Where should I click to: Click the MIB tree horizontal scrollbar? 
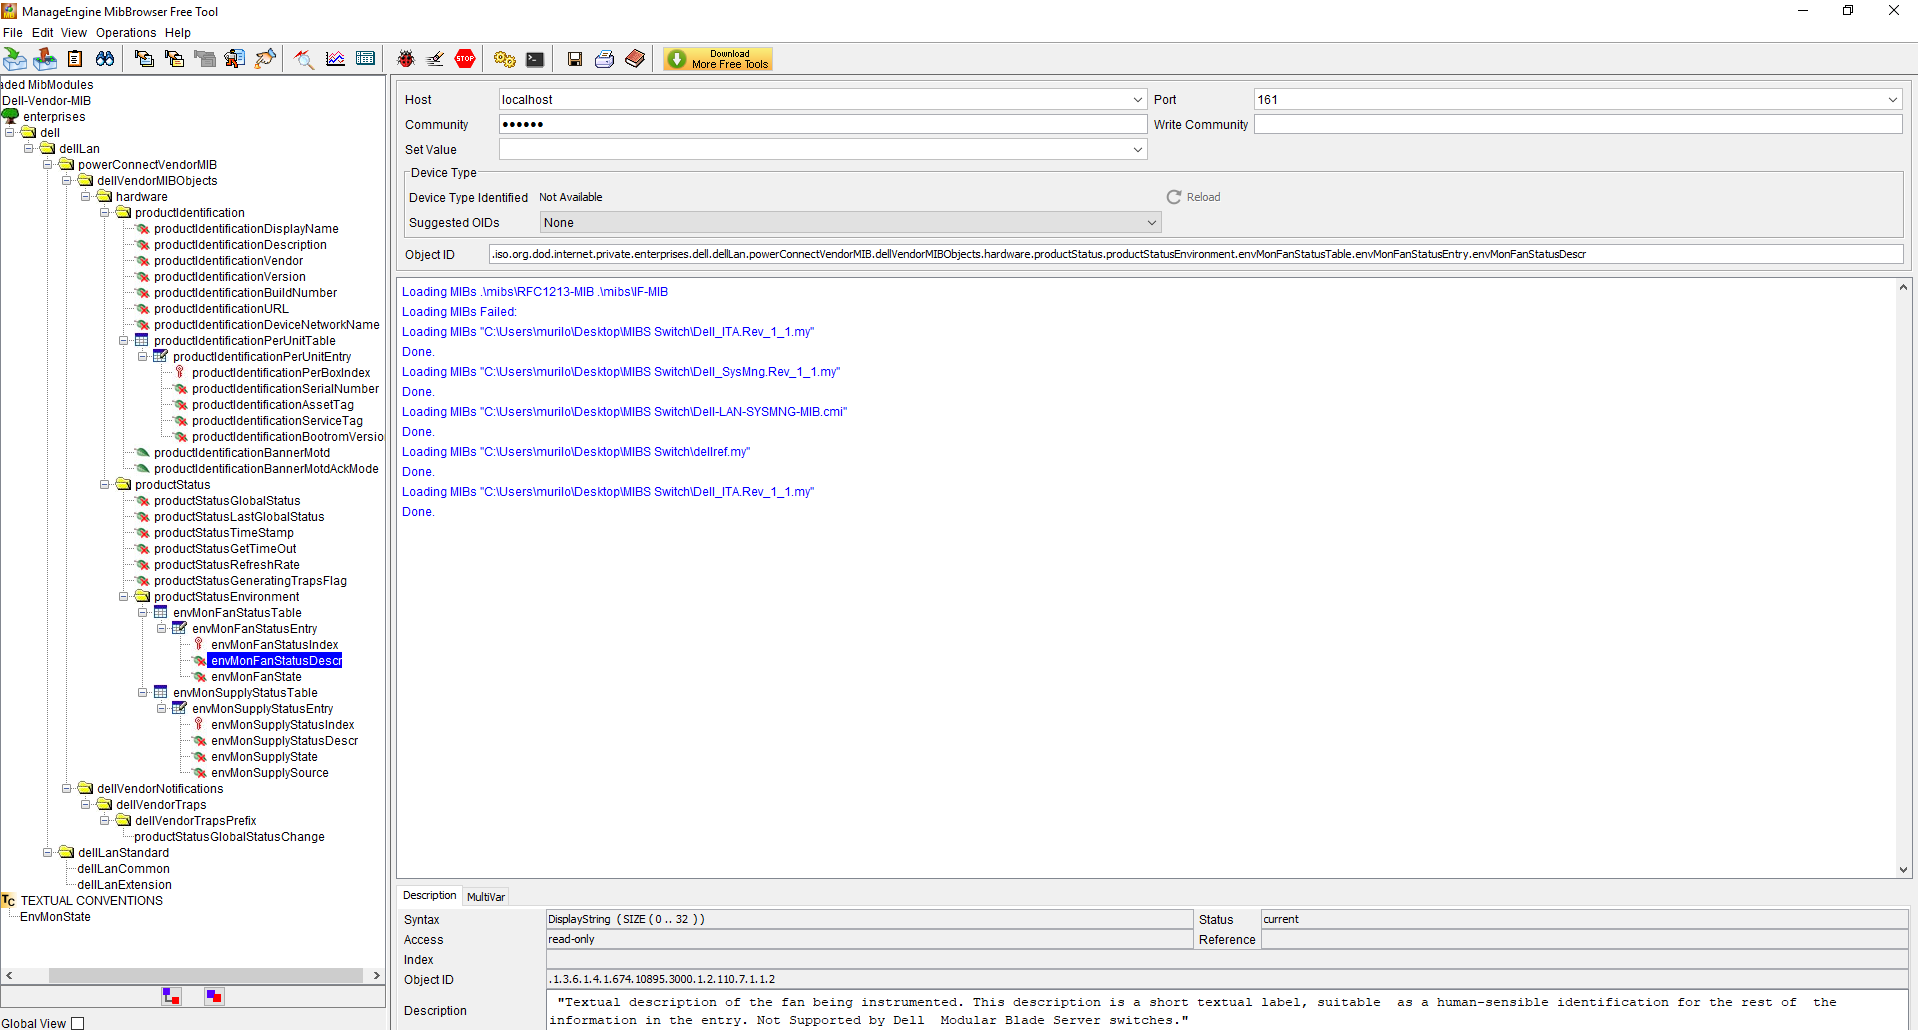tap(205, 975)
